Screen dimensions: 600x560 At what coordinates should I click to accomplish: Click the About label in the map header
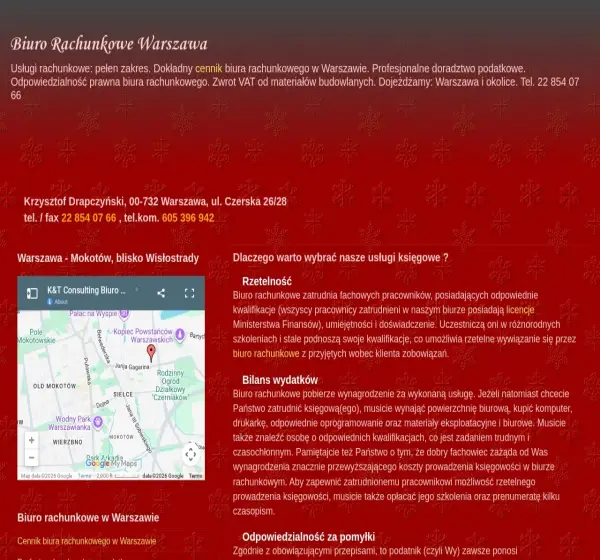click(x=60, y=302)
